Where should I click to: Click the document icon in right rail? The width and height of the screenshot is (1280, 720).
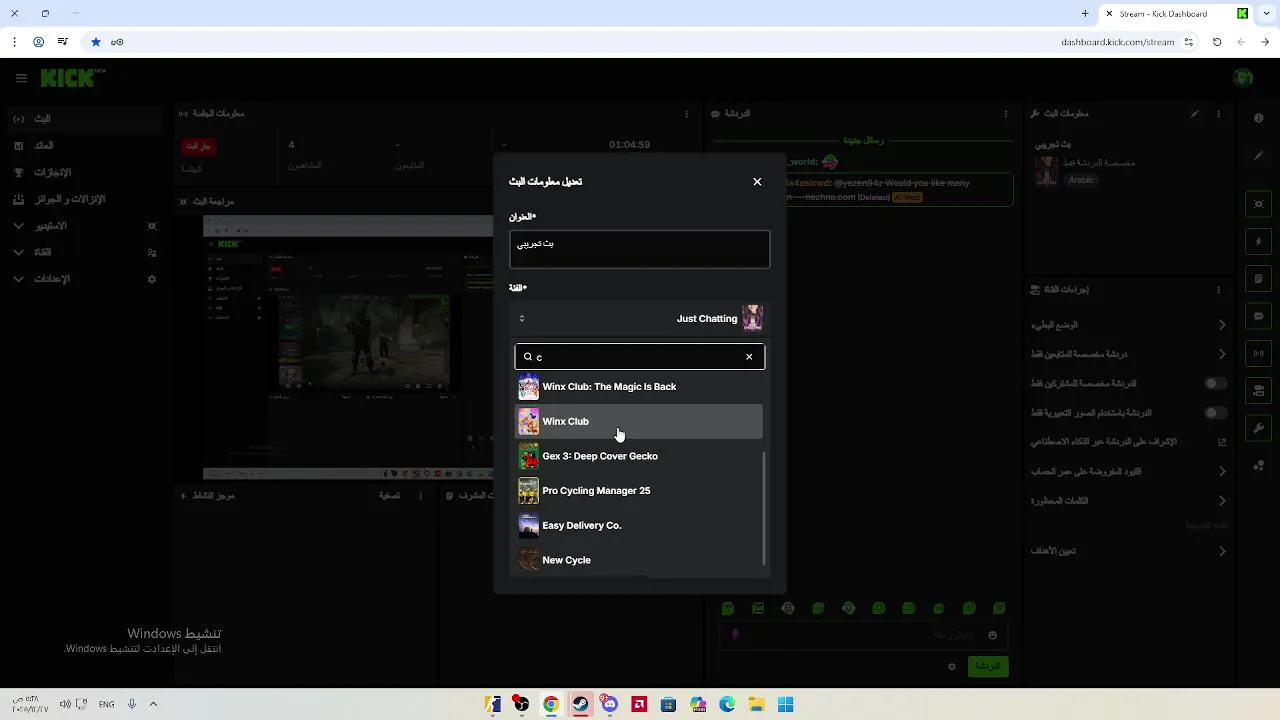(x=1258, y=279)
